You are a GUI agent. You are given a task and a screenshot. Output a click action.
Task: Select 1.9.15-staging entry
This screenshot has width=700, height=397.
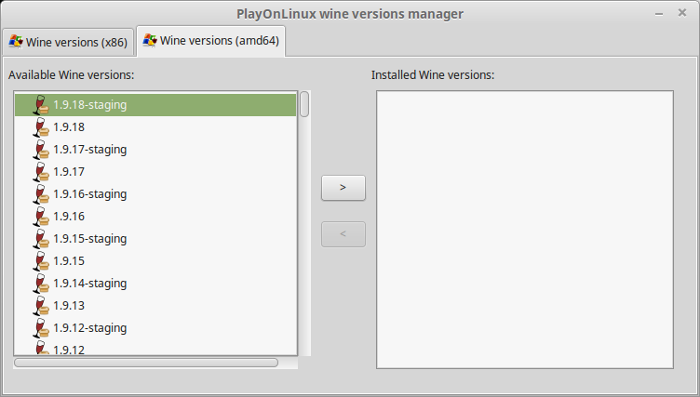click(x=155, y=239)
